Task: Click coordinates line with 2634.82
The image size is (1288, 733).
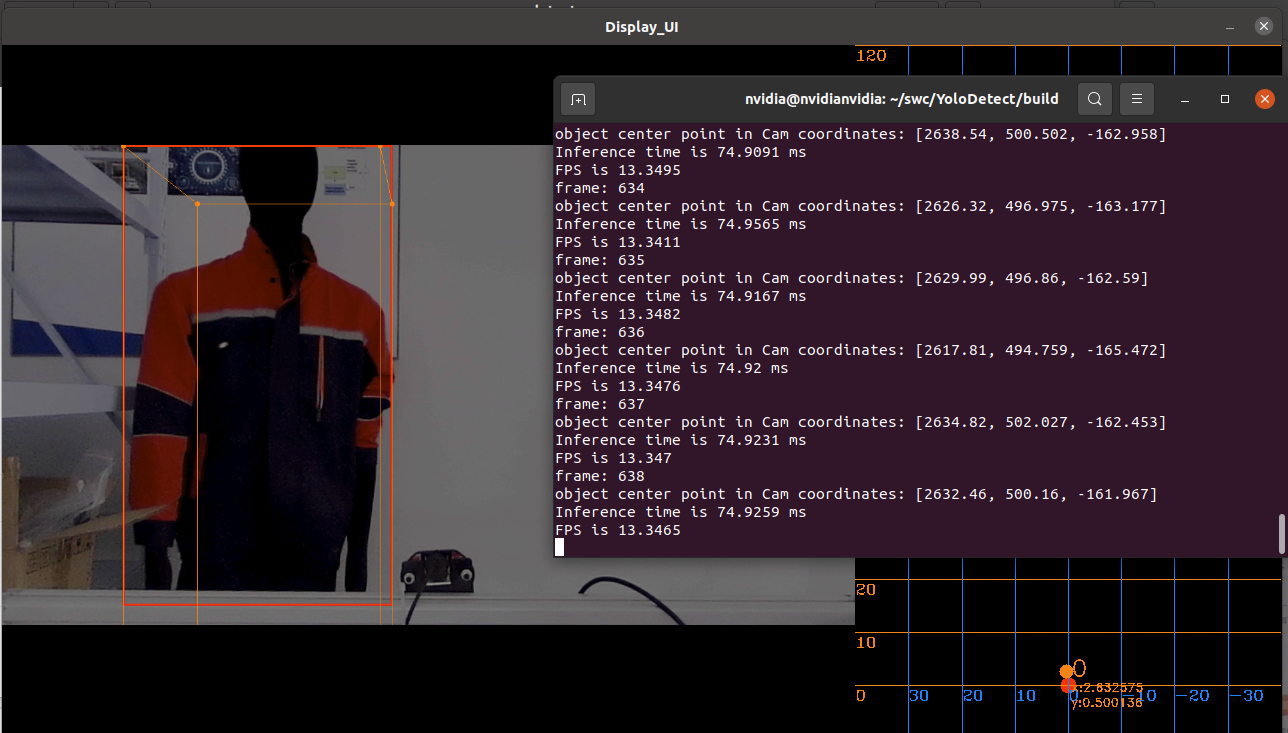Action: click(x=861, y=422)
